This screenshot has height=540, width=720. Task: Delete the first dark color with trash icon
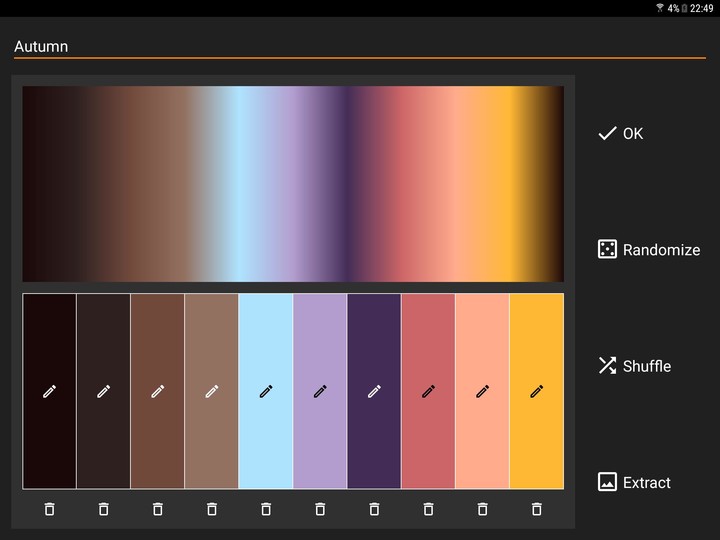pyautogui.click(x=50, y=509)
